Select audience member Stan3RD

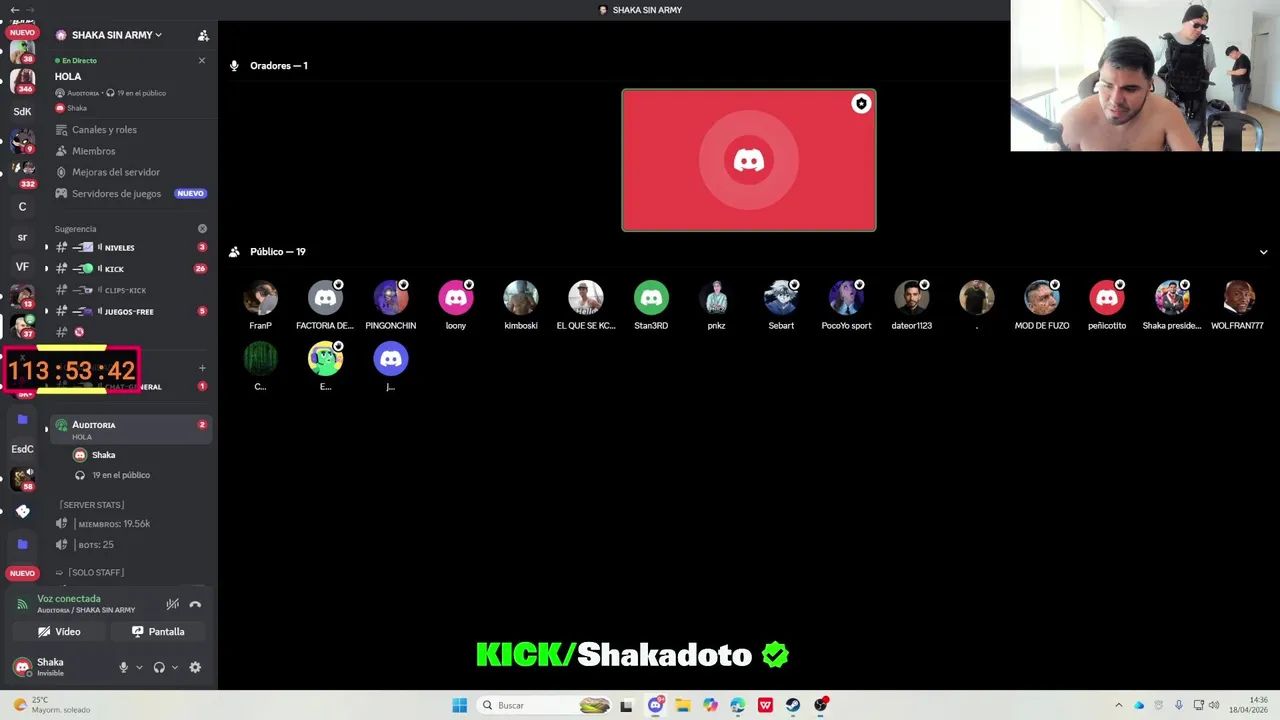tap(651, 305)
